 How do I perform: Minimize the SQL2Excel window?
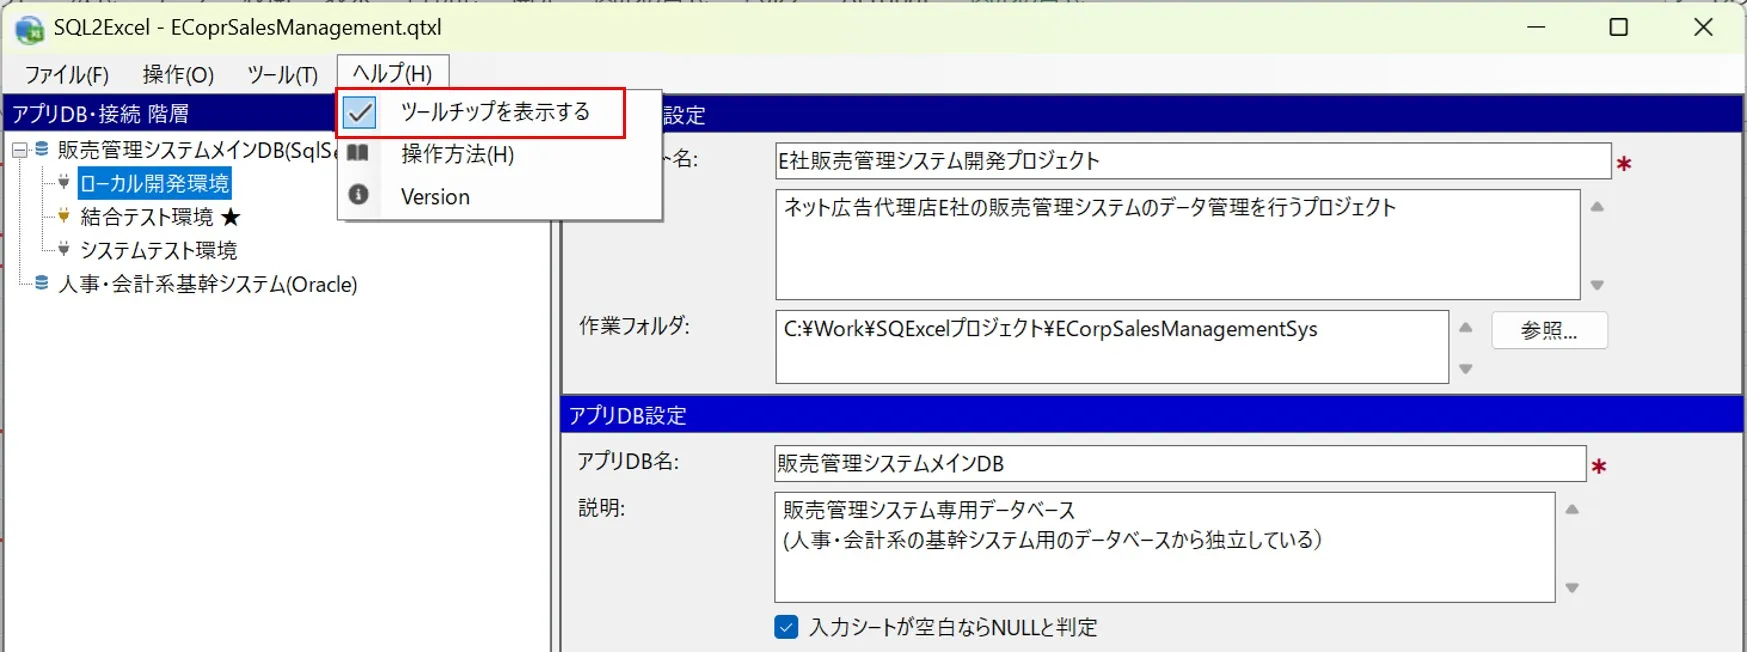point(1537,28)
